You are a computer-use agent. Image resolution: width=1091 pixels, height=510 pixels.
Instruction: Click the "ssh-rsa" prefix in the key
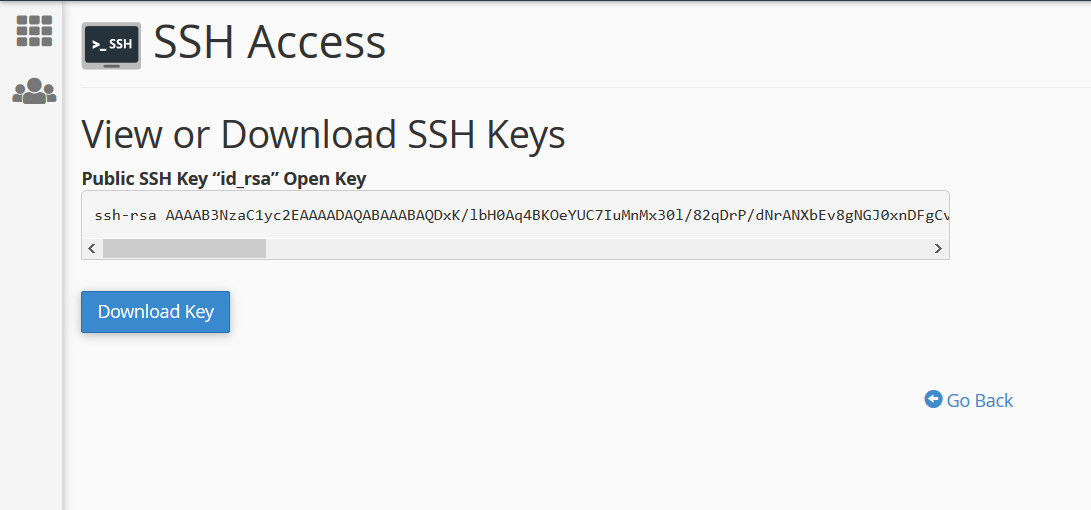(125, 215)
